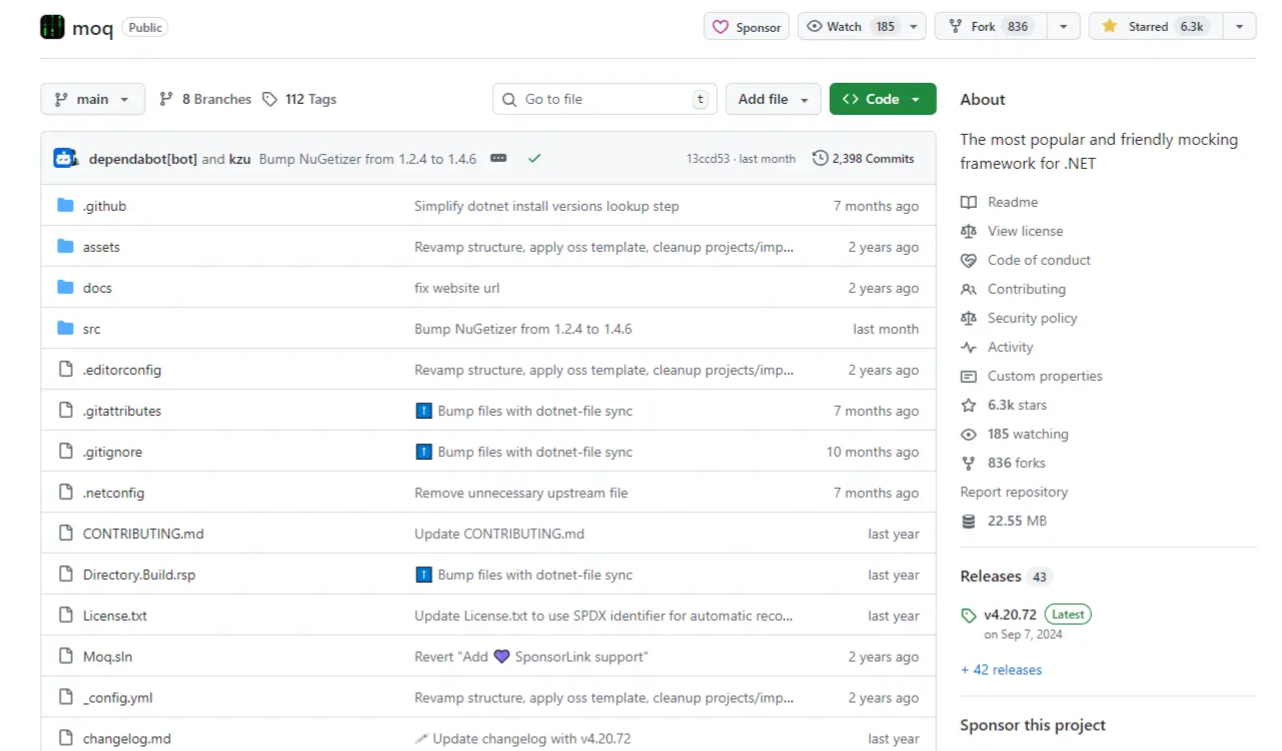View the 112 Tags list

299,99
